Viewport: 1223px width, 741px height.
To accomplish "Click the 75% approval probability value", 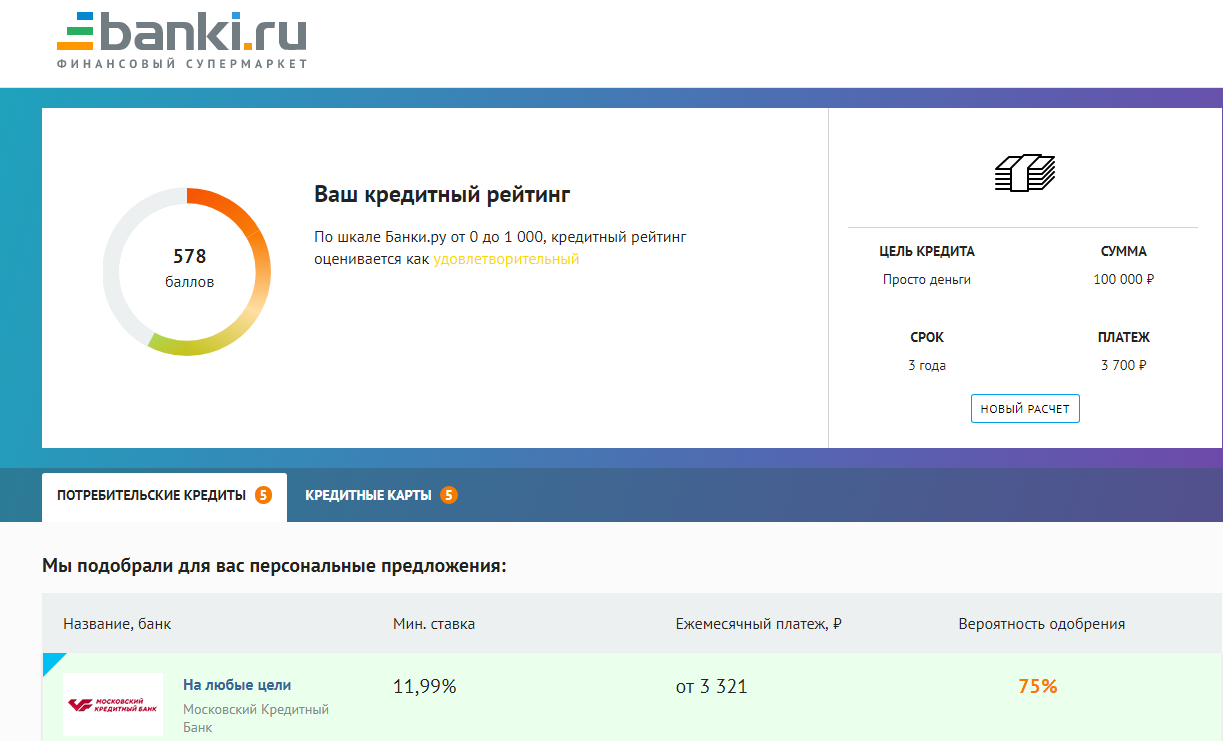I will coord(1037,687).
